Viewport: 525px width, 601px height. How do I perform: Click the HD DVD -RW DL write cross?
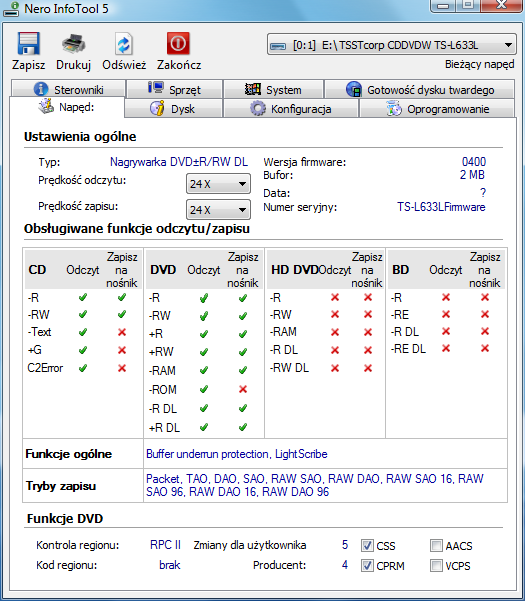pos(368,368)
